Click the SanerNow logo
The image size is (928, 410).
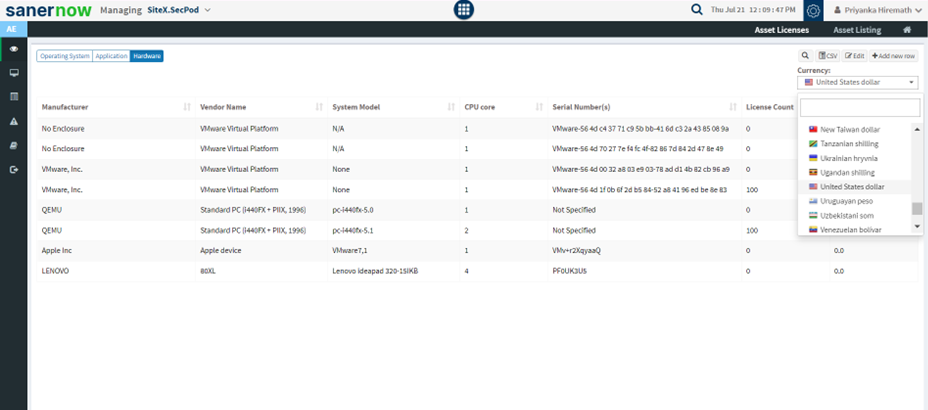(x=49, y=11)
